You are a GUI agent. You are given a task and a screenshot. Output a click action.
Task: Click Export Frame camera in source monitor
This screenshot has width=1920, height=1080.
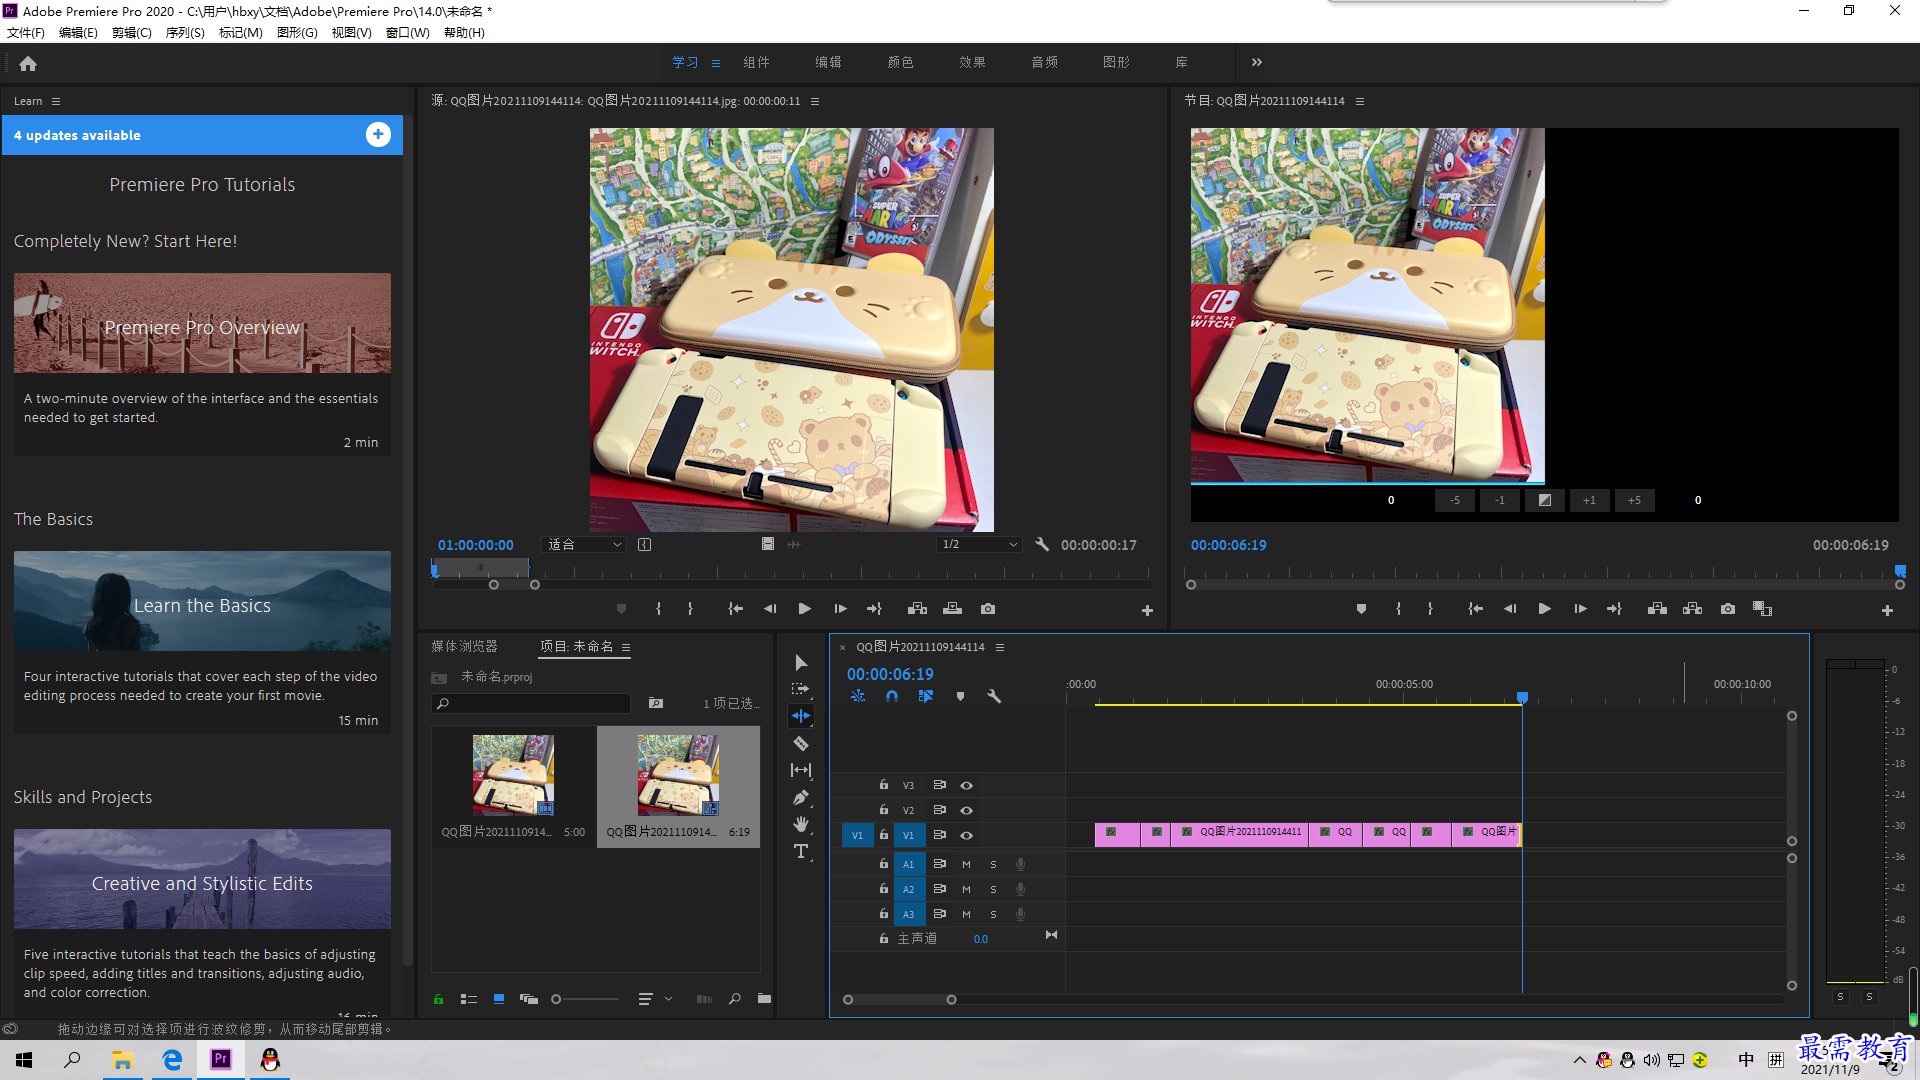pyautogui.click(x=988, y=609)
